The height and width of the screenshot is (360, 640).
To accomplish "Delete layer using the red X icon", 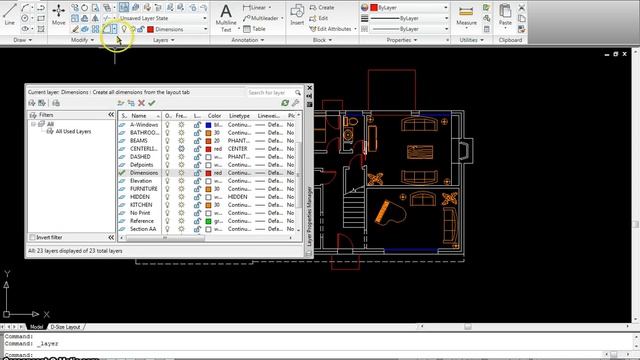I will pos(141,103).
